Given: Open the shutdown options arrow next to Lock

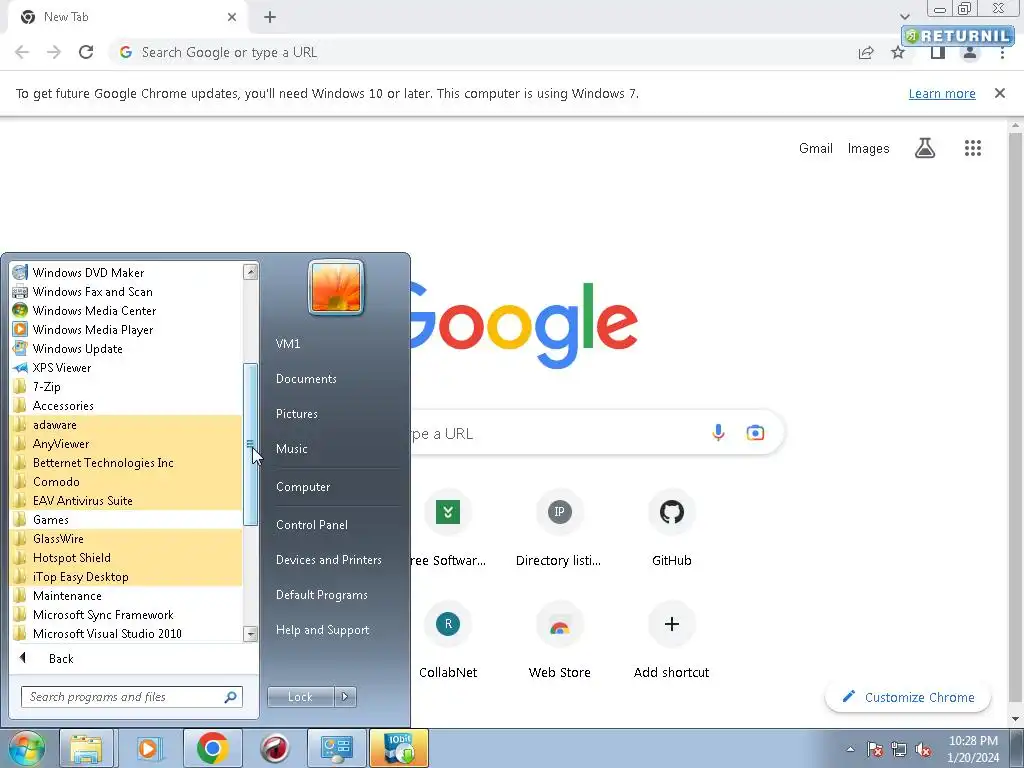Looking at the screenshot, I should point(345,697).
